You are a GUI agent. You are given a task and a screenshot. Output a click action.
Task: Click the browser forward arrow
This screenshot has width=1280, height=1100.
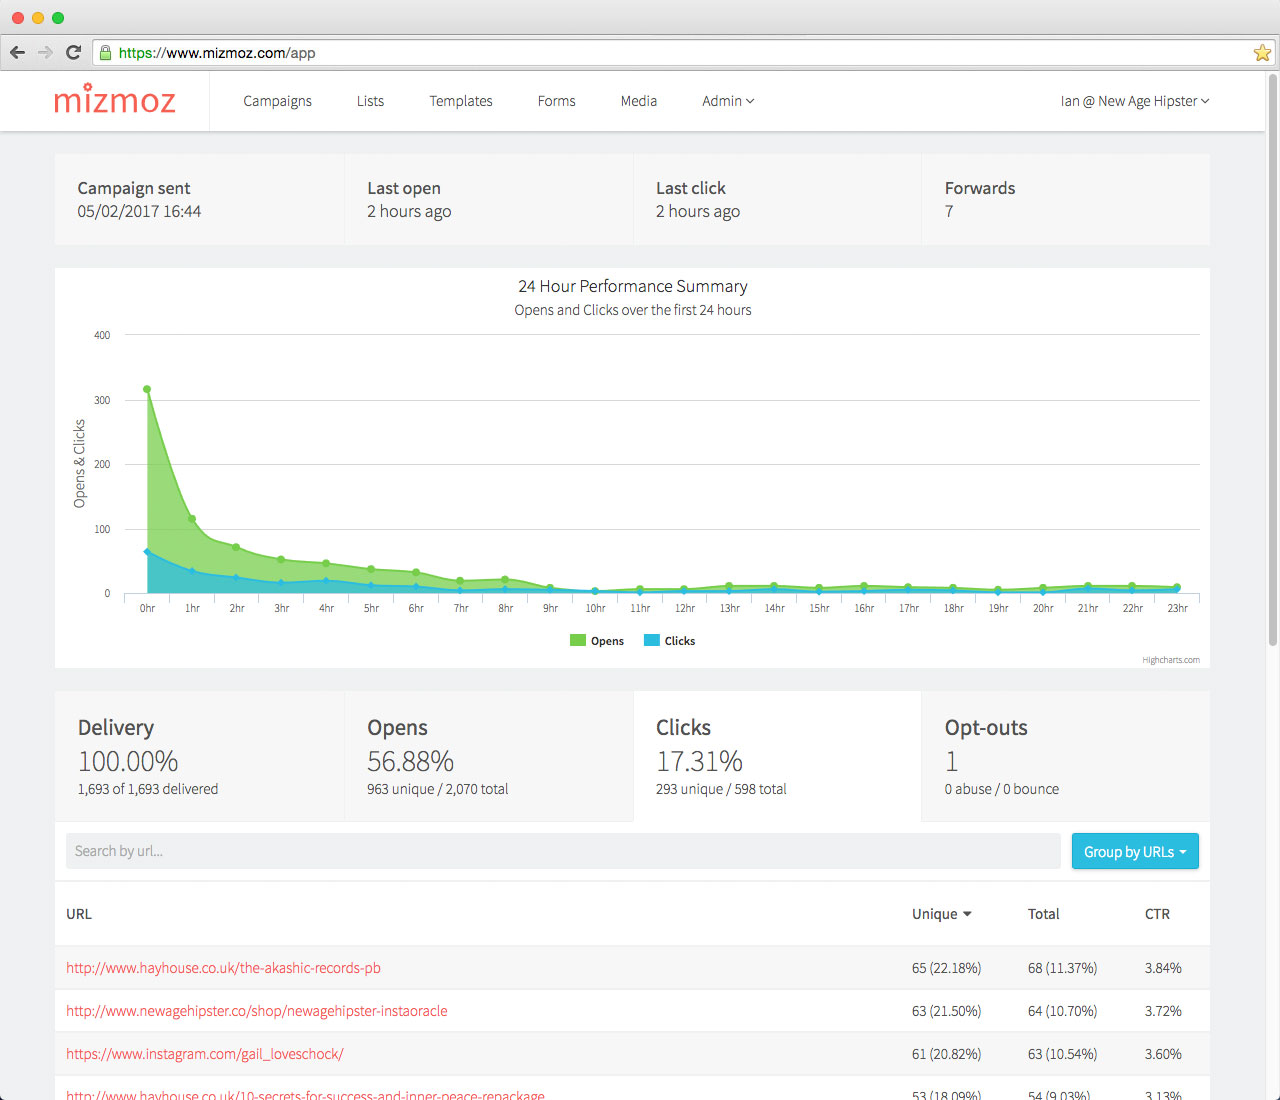coord(45,52)
